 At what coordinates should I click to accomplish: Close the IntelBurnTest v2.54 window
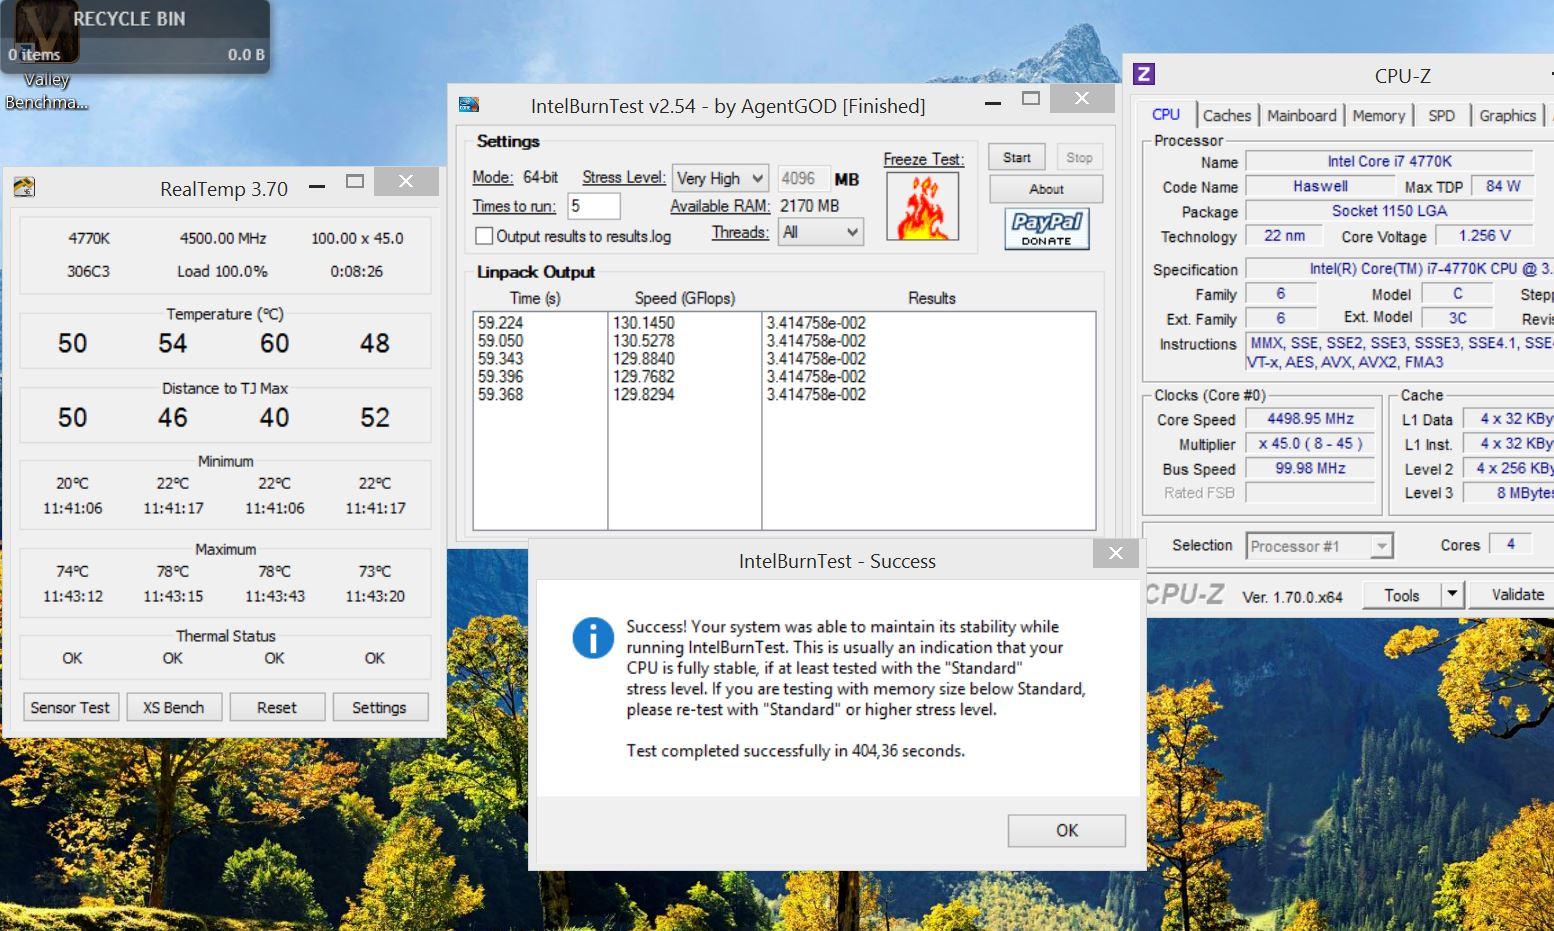(1082, 98)
